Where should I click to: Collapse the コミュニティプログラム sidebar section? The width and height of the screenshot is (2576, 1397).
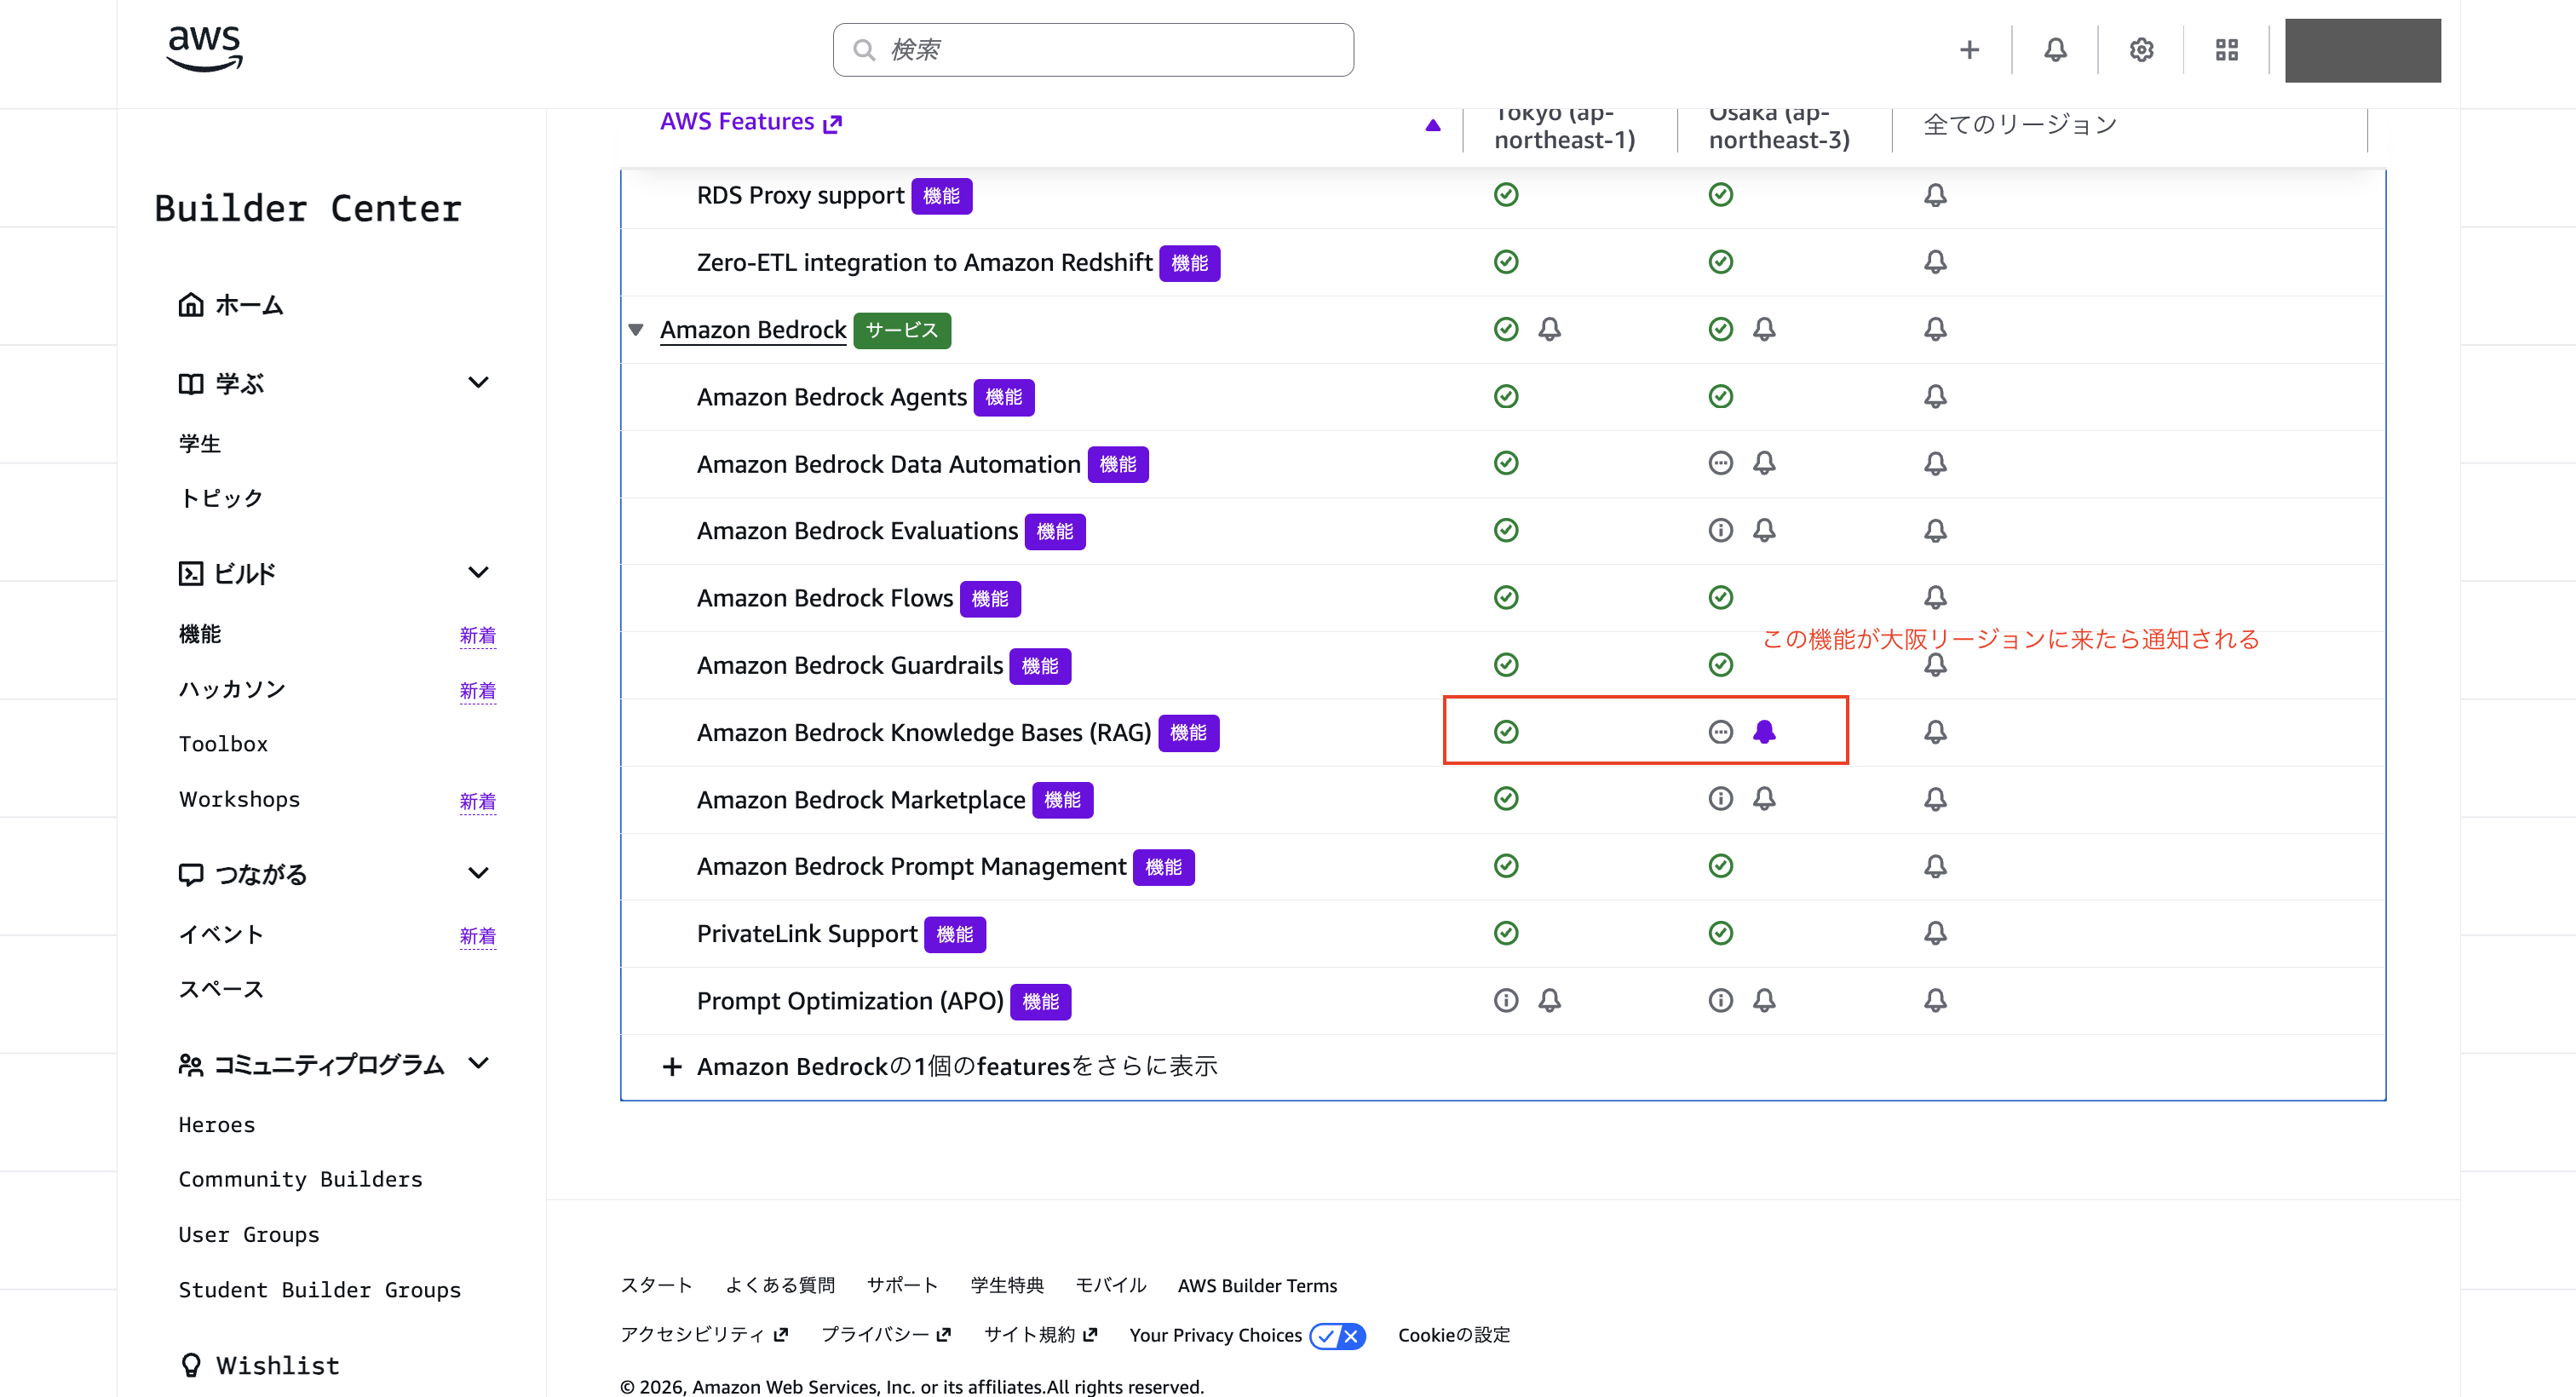pos(478,1064)
